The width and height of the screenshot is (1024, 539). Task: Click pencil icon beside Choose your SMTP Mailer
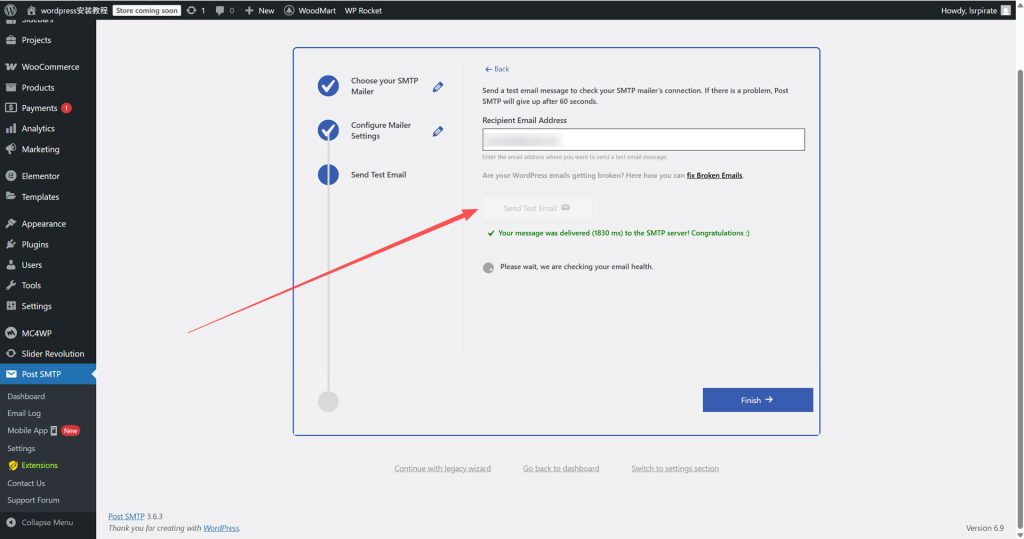(438, 87)
